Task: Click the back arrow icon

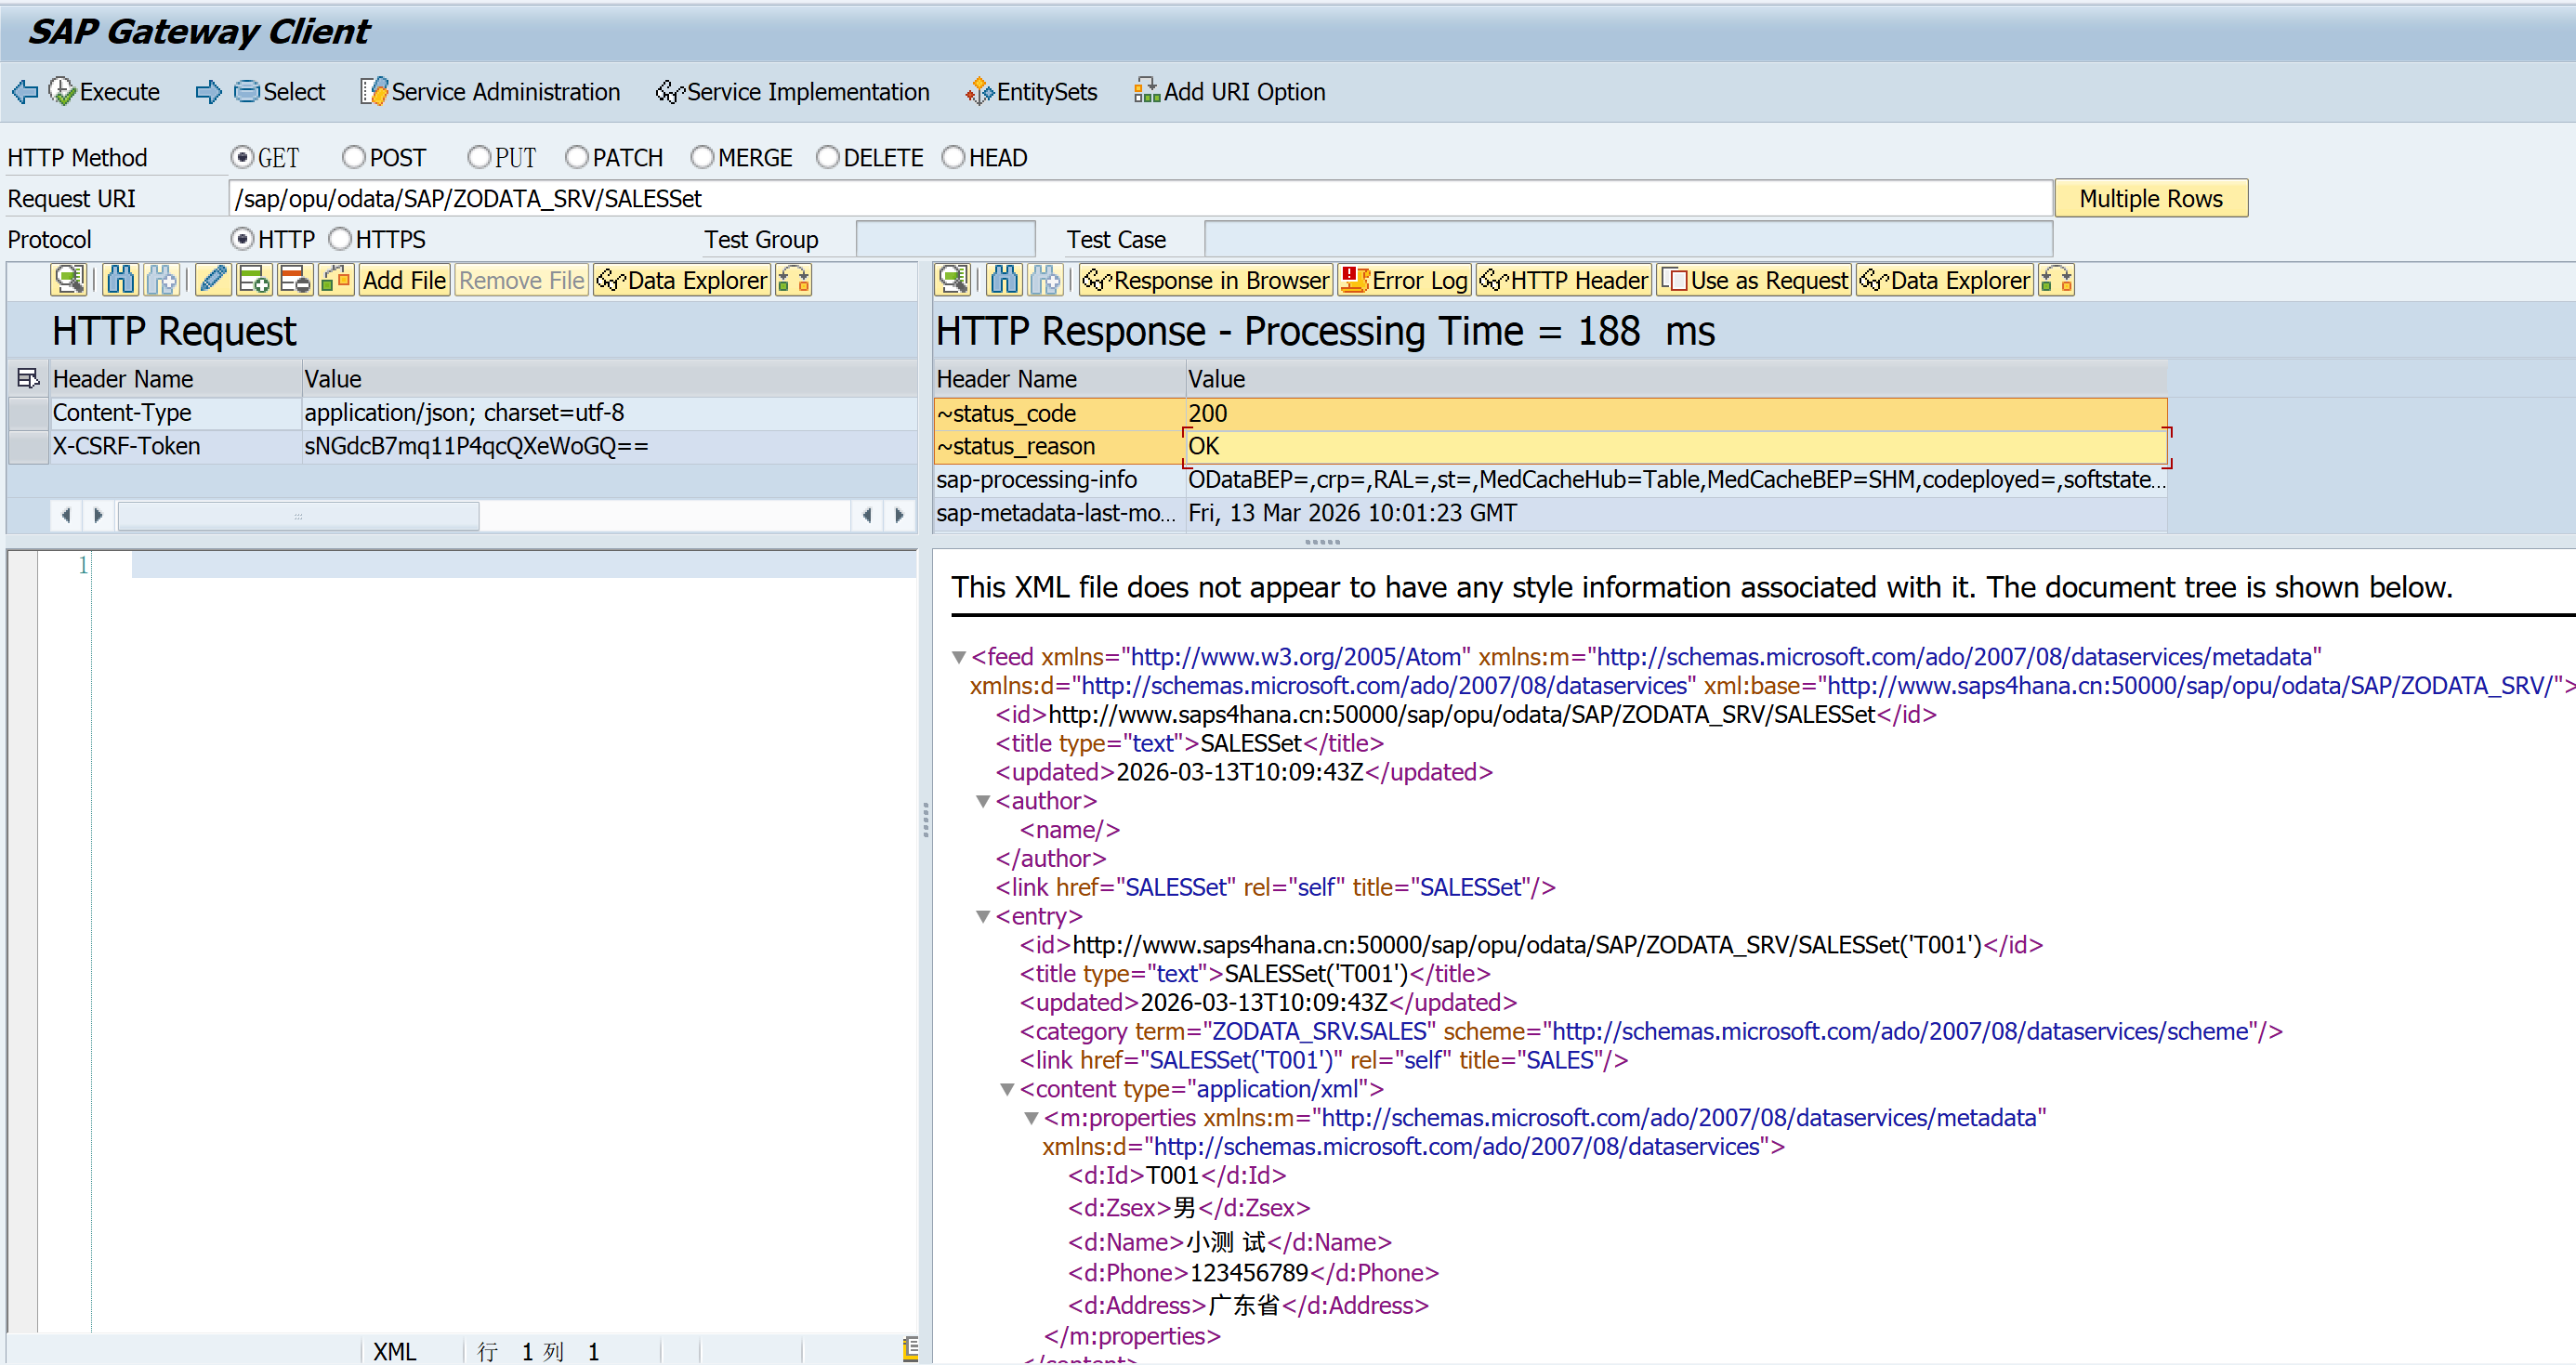Action: (25, 92)
